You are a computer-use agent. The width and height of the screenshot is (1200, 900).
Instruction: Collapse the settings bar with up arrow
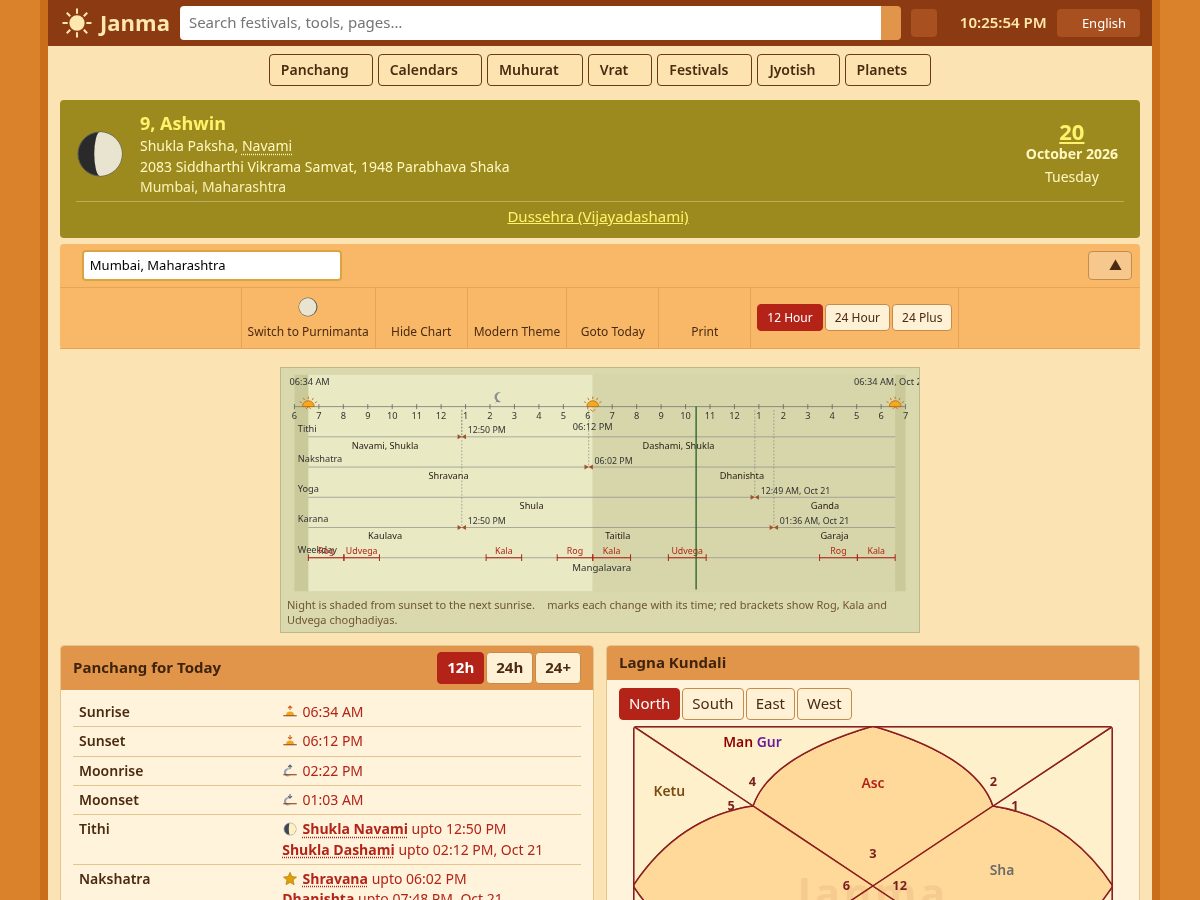pos(1110,265)
